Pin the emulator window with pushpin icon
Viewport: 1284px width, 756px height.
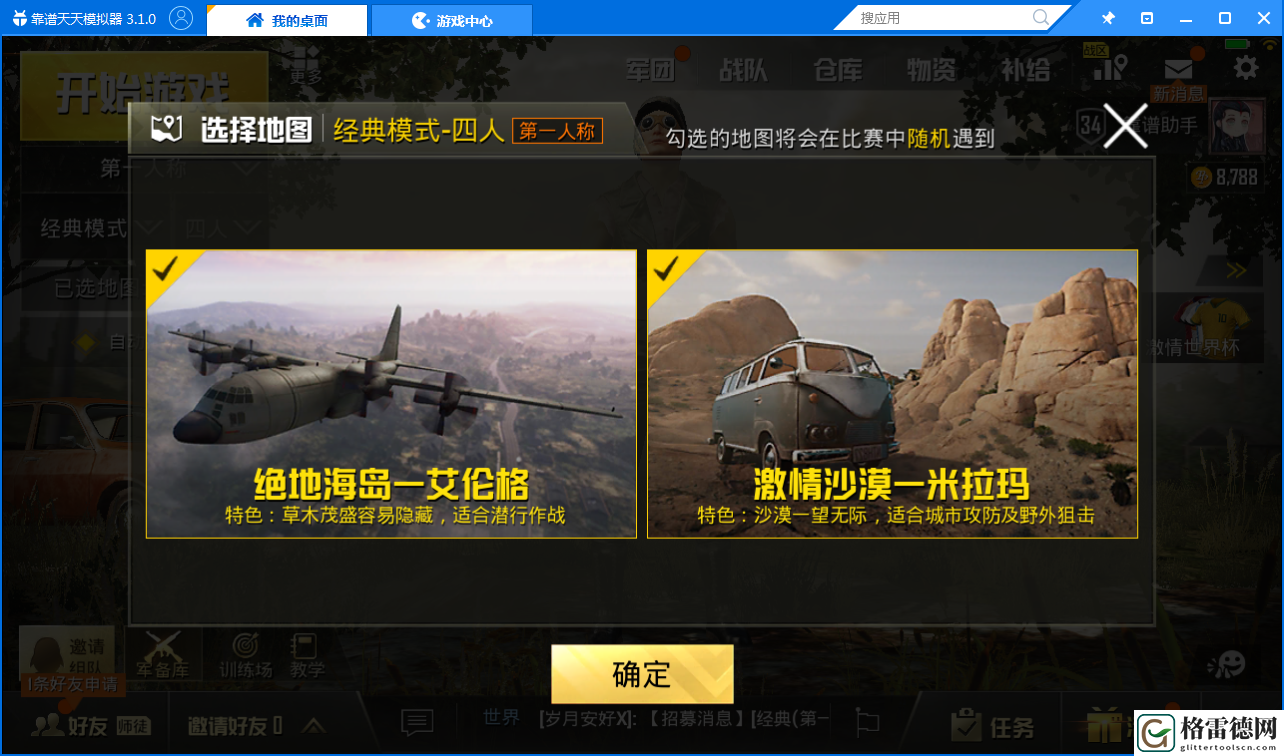(x=1108, y=18)
